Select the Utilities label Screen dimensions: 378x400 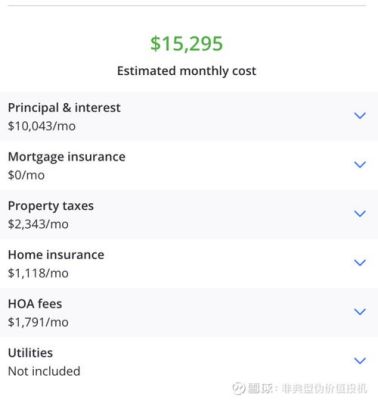(x=30, y=353)
